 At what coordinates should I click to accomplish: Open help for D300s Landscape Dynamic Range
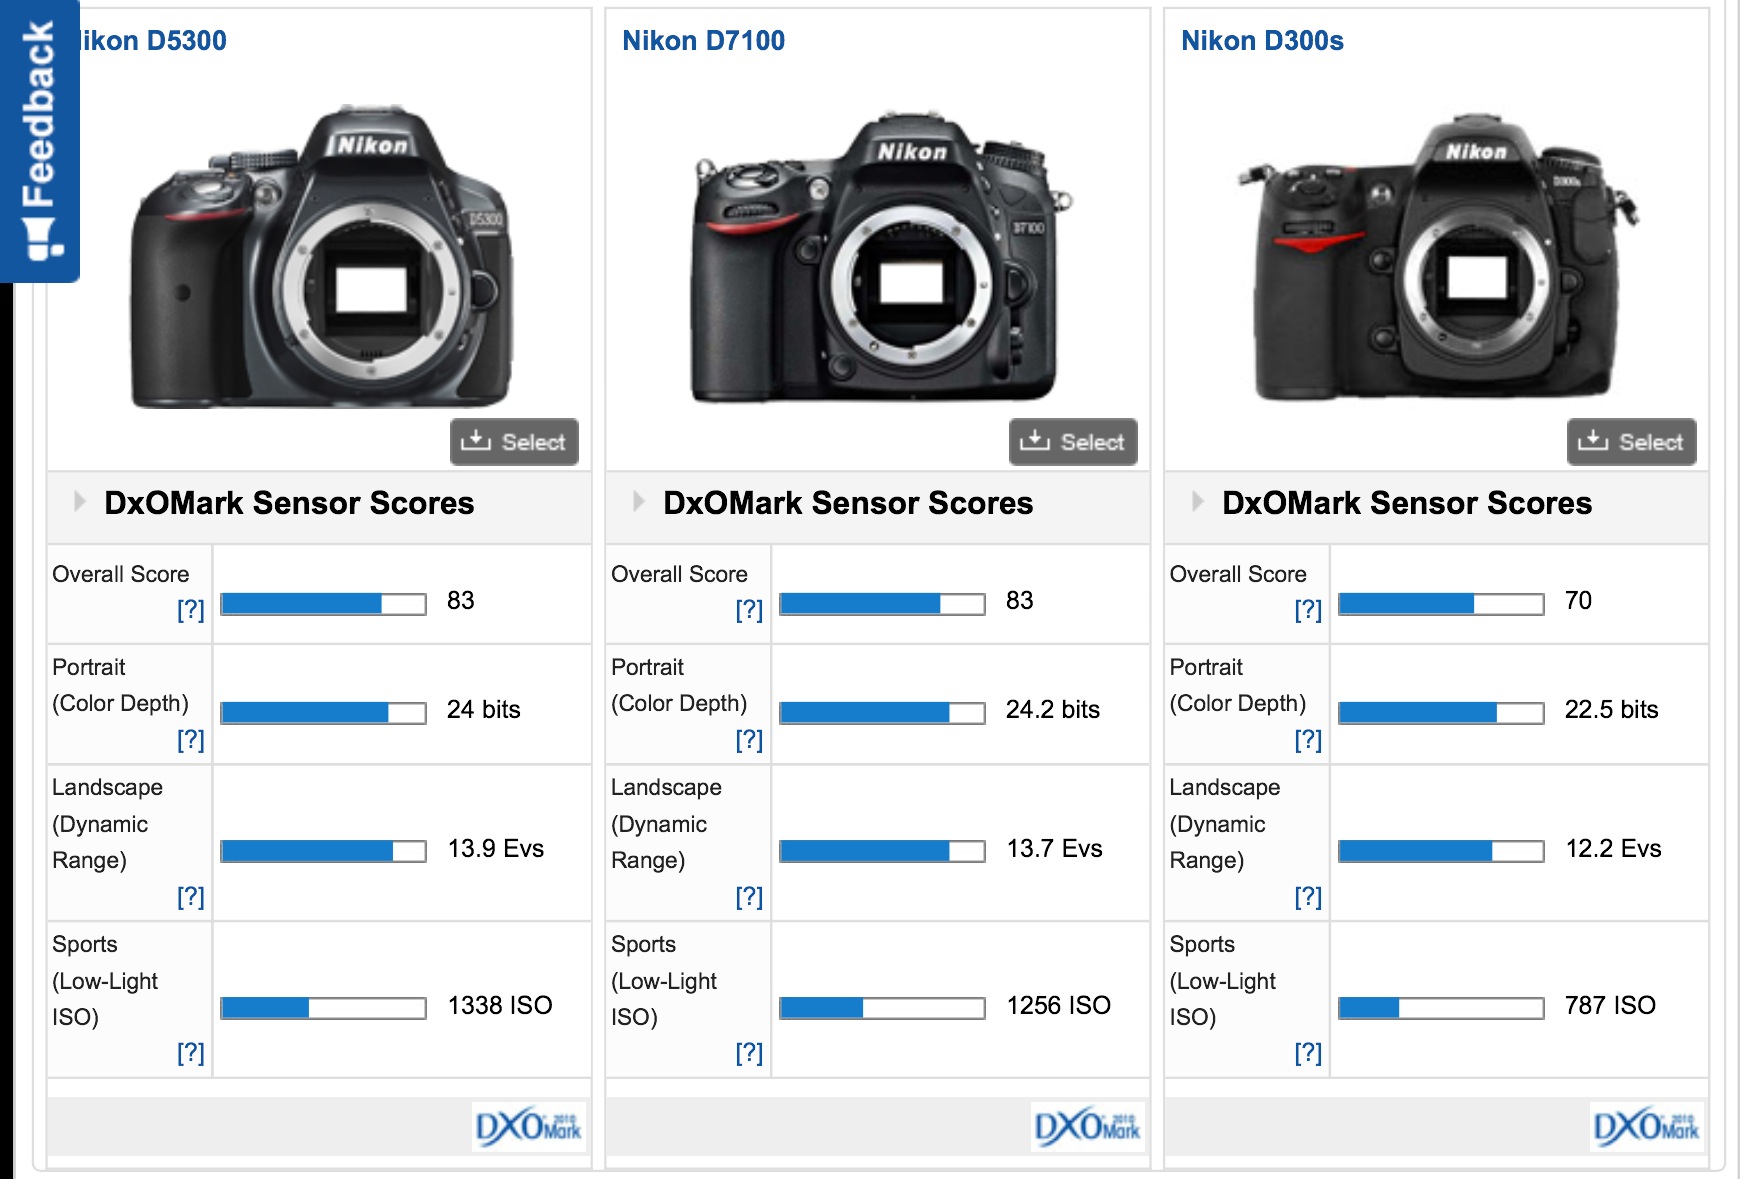tap(1308, 897)
